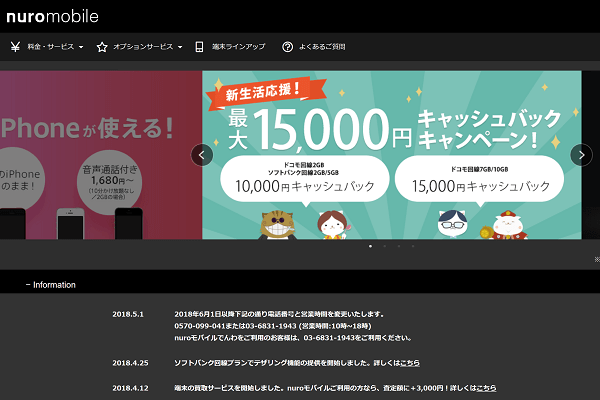Show previous carousel slide

coord(202,155)
